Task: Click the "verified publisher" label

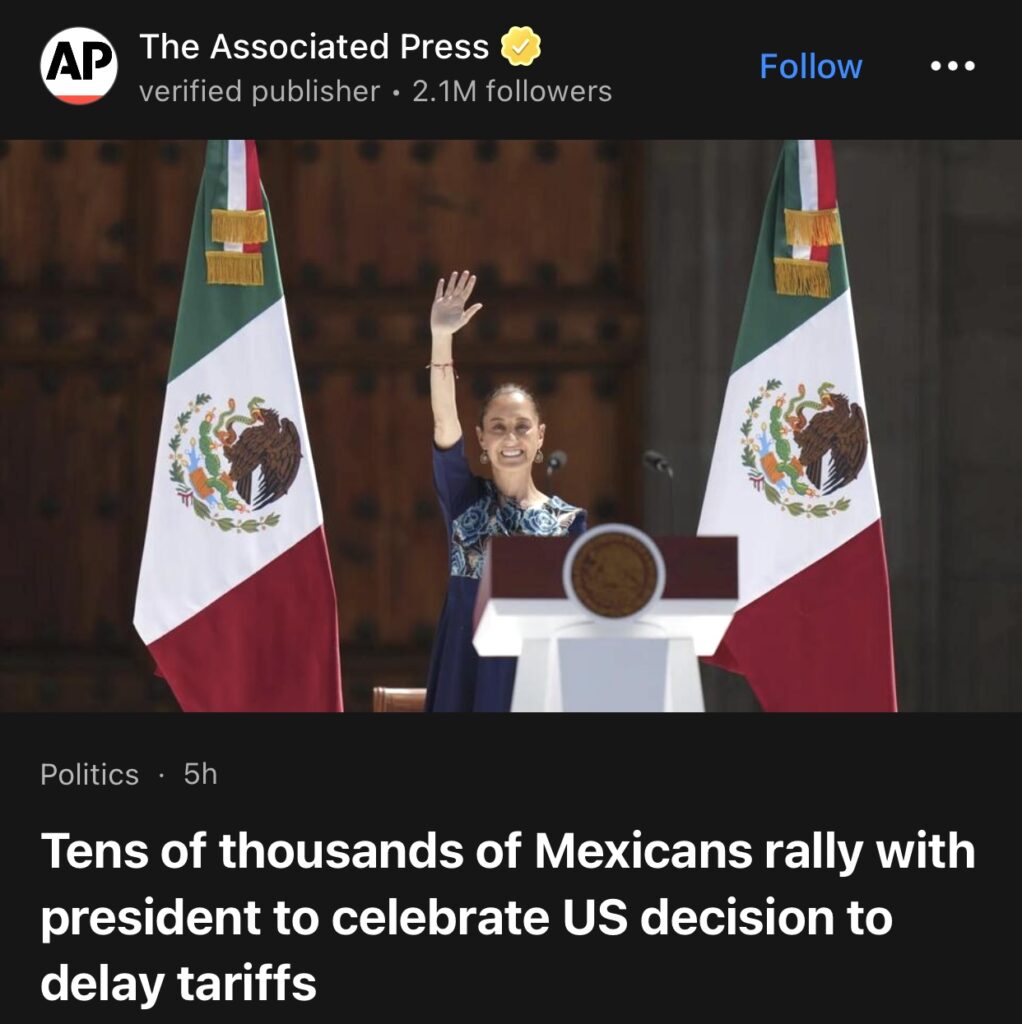Action: coord(259,91)
